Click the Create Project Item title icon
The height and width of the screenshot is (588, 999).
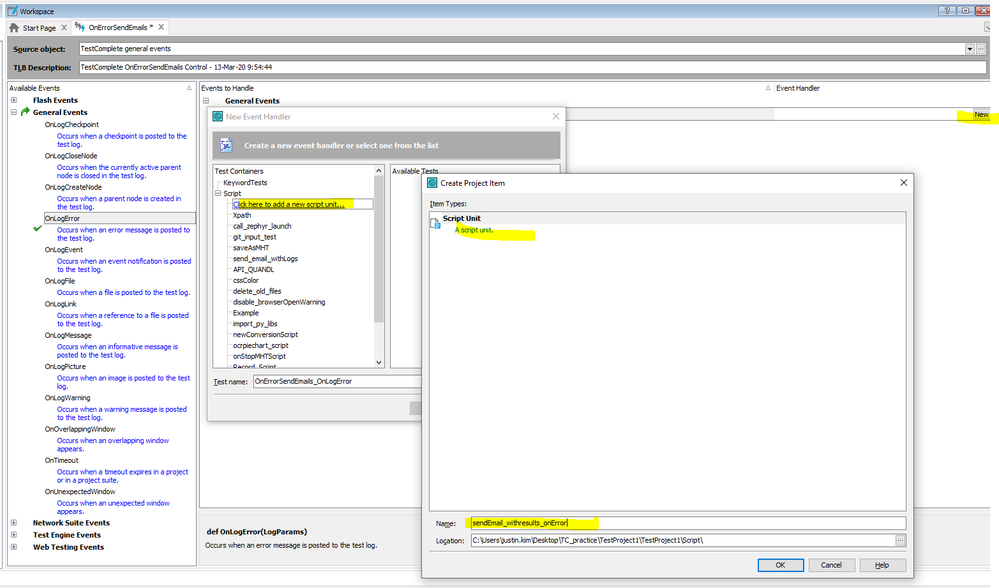(433, 183)
